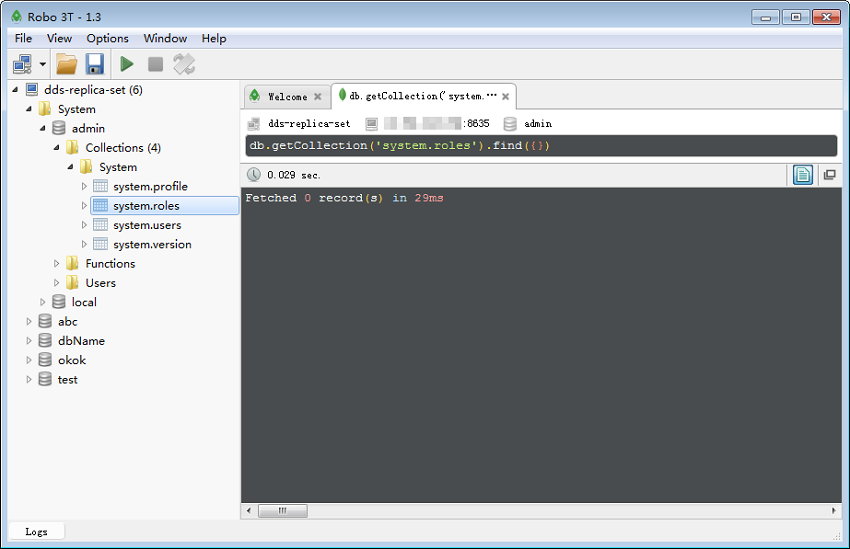Click the horizontal scrollbar thumb in results
This screenshot has height=549, width=850.
pos(282,511)
